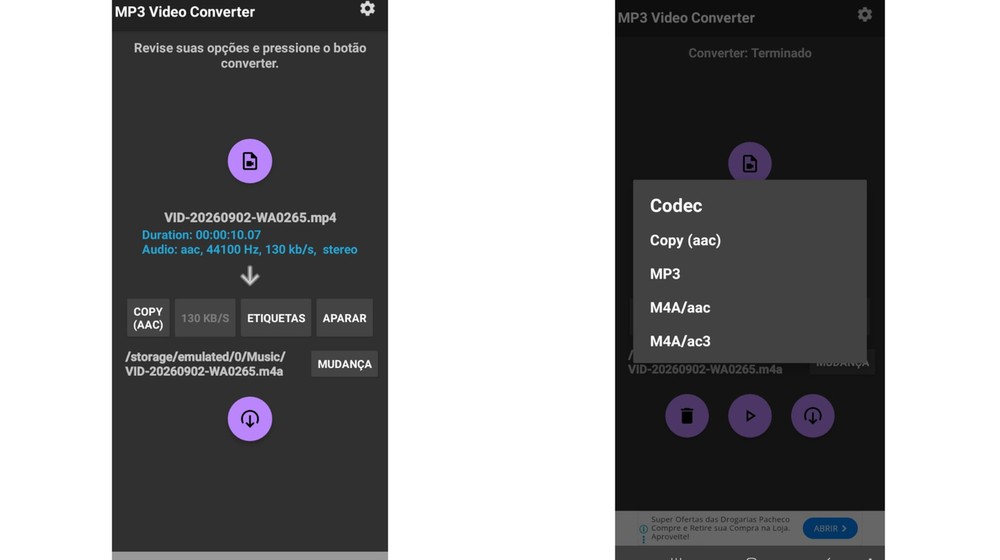Image resolution: width=1000 pixels, height=560 pixels.
Task: Click the file name VID-20260902-WA0265.mp4
Action: coord(250,217)
